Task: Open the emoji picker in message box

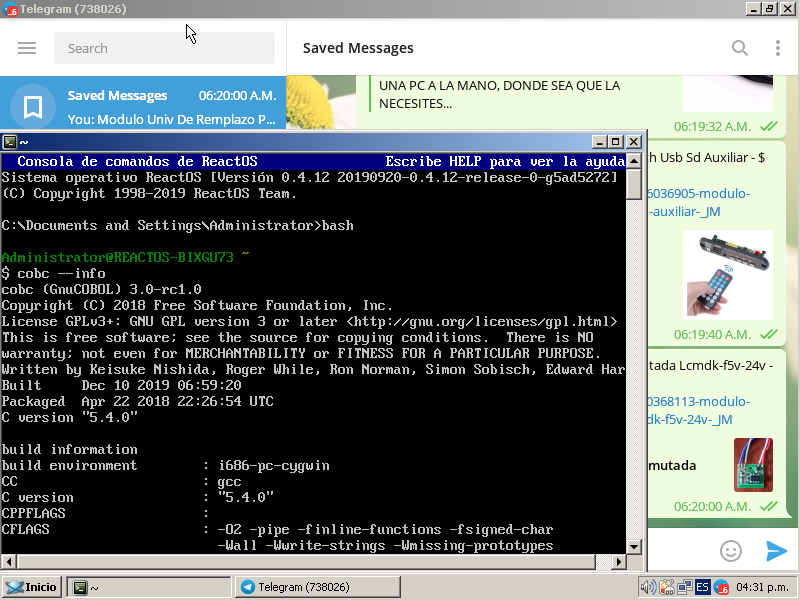Action: pyautogui.click(x=731, y=551)
